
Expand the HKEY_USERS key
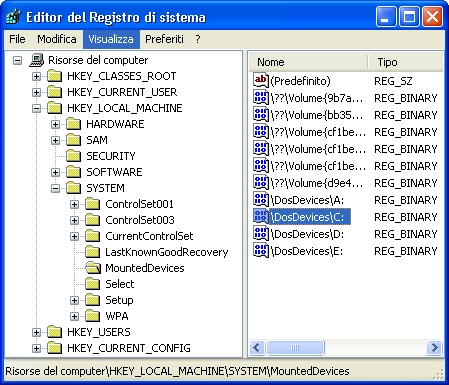click(x=36, y=332)
